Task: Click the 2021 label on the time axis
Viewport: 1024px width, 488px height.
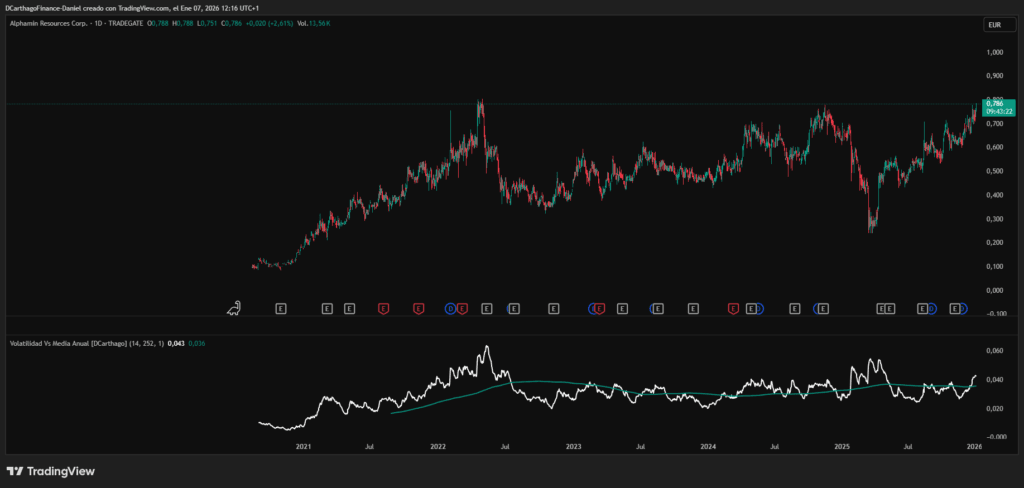Action: [304, 446]
